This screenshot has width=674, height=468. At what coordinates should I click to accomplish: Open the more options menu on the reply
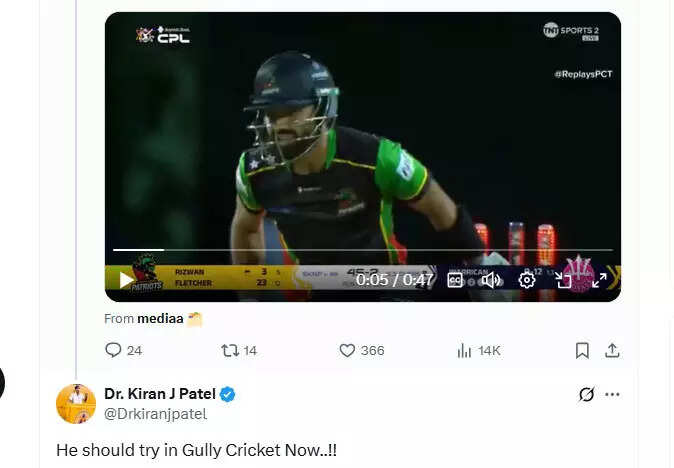click(x=612, y=394)
